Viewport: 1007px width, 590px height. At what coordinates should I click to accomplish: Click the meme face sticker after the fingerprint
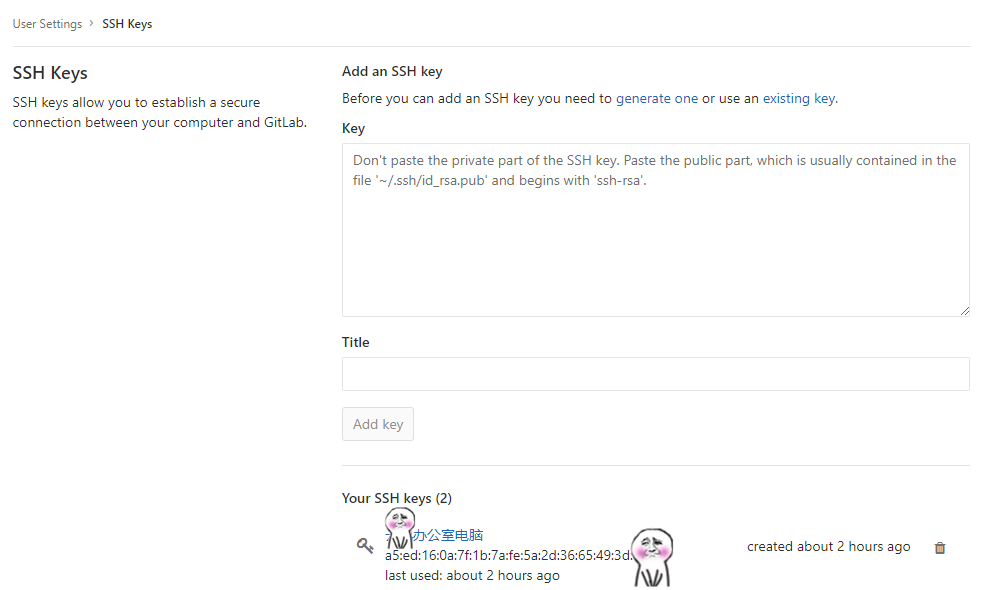(x=652, y=555)
